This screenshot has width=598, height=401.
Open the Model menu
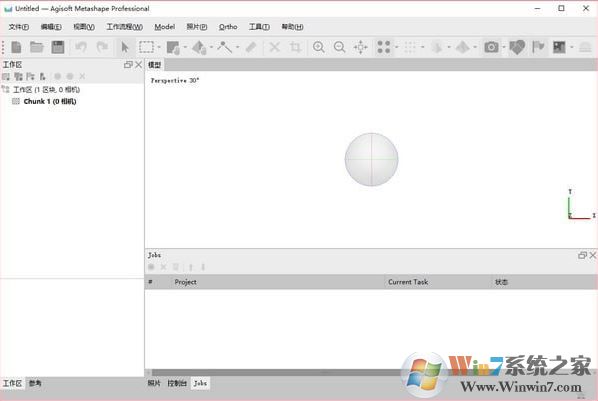164,27
